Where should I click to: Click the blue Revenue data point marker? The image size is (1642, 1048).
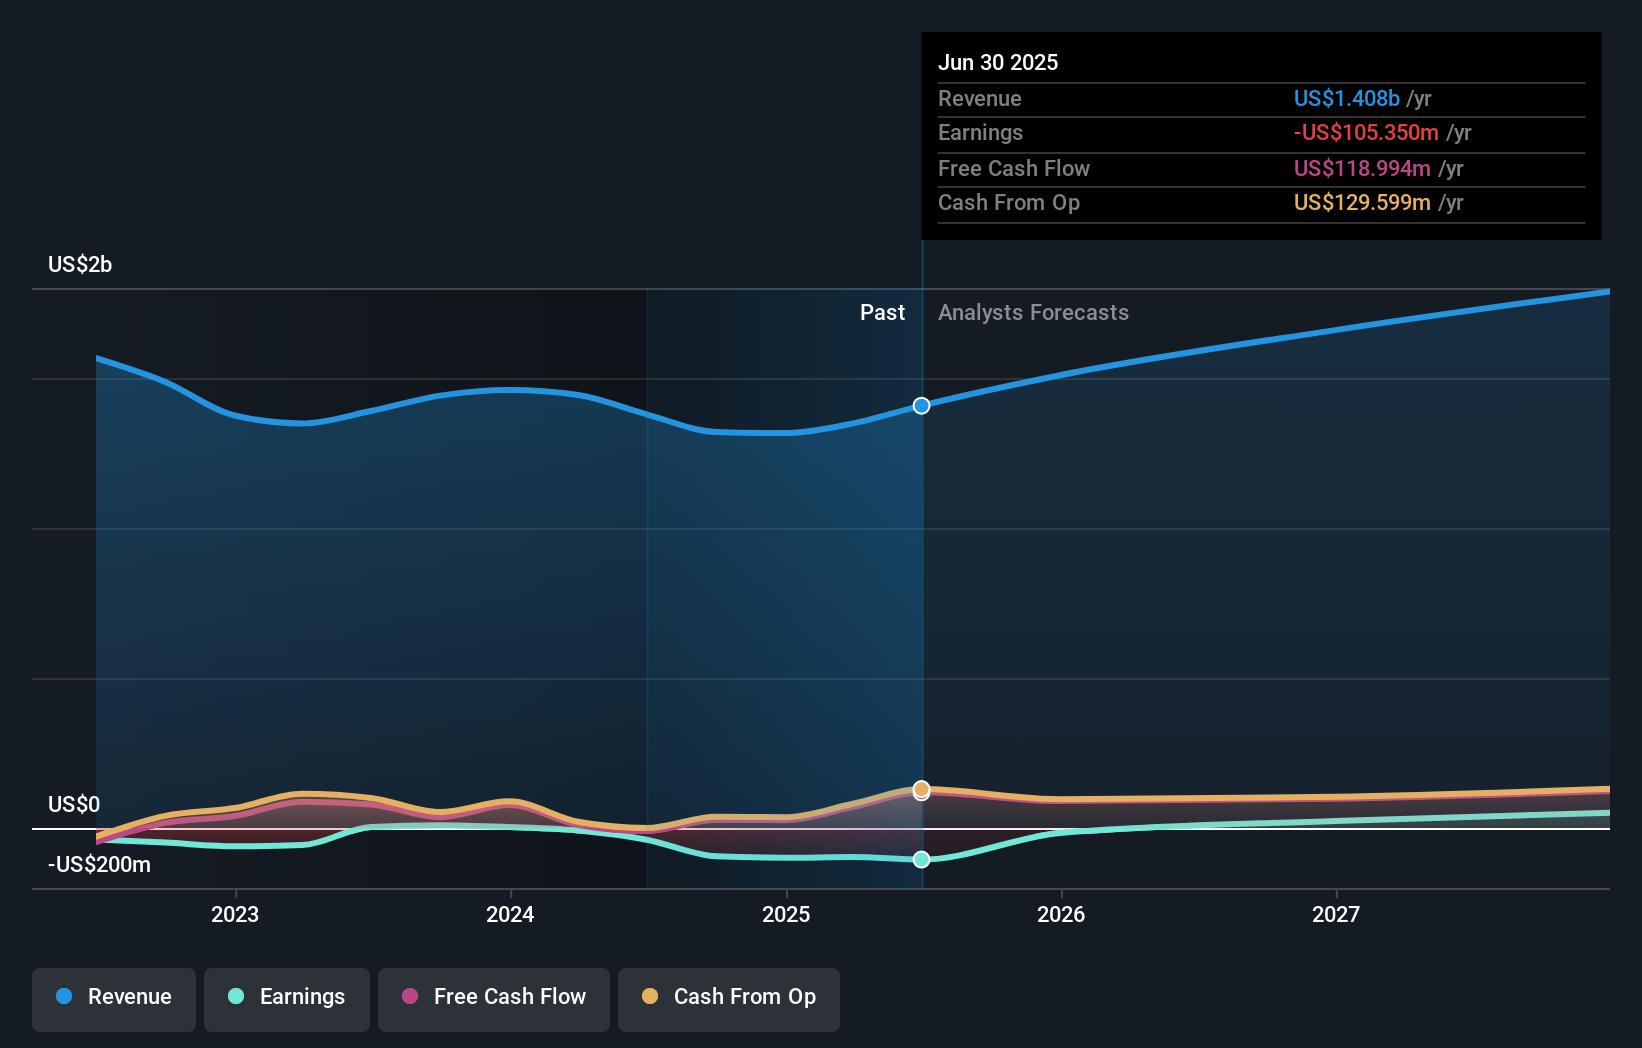pyautogui.click(x=922, y=405)
